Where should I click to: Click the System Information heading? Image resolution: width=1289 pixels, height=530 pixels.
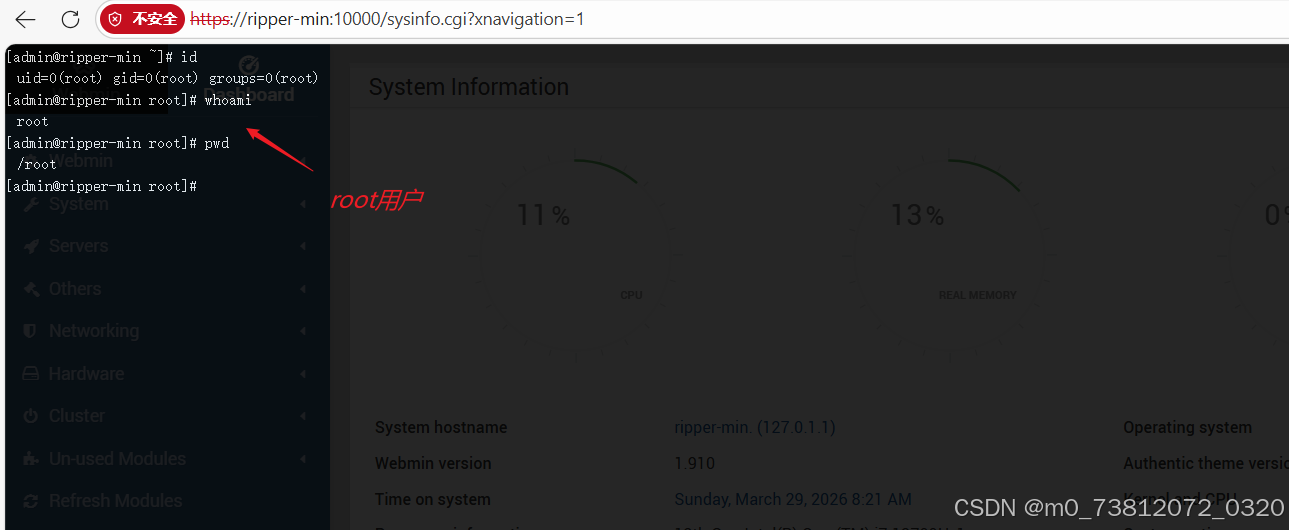tap(468, 87)
